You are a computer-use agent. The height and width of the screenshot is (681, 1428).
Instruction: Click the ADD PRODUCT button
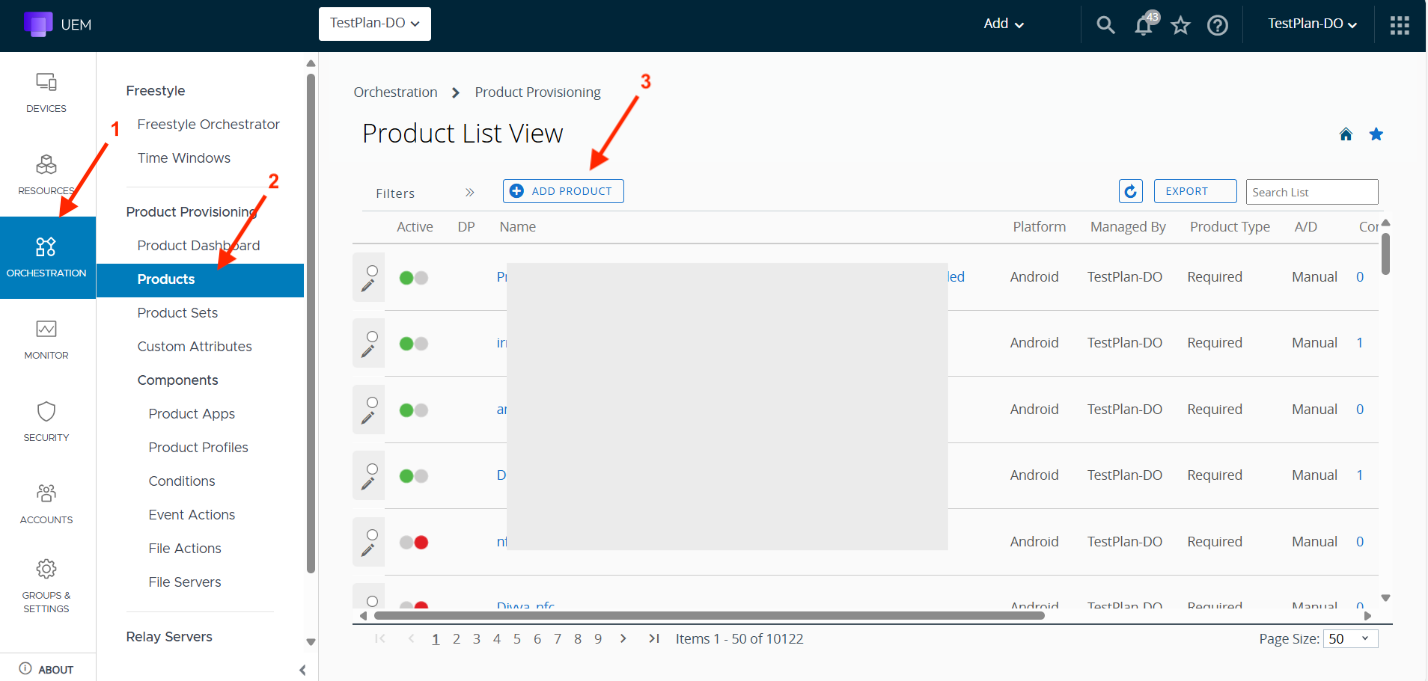click(563, 191)
